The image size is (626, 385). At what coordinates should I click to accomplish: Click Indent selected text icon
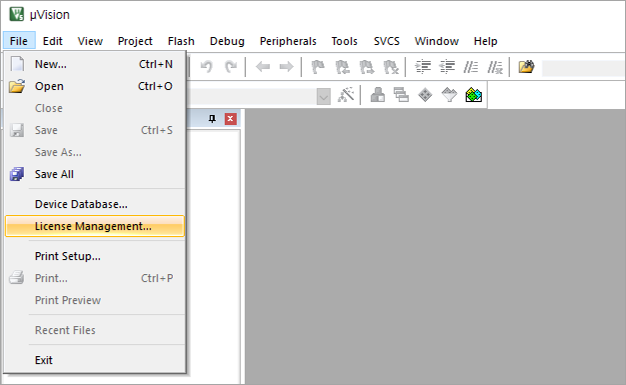423,67
